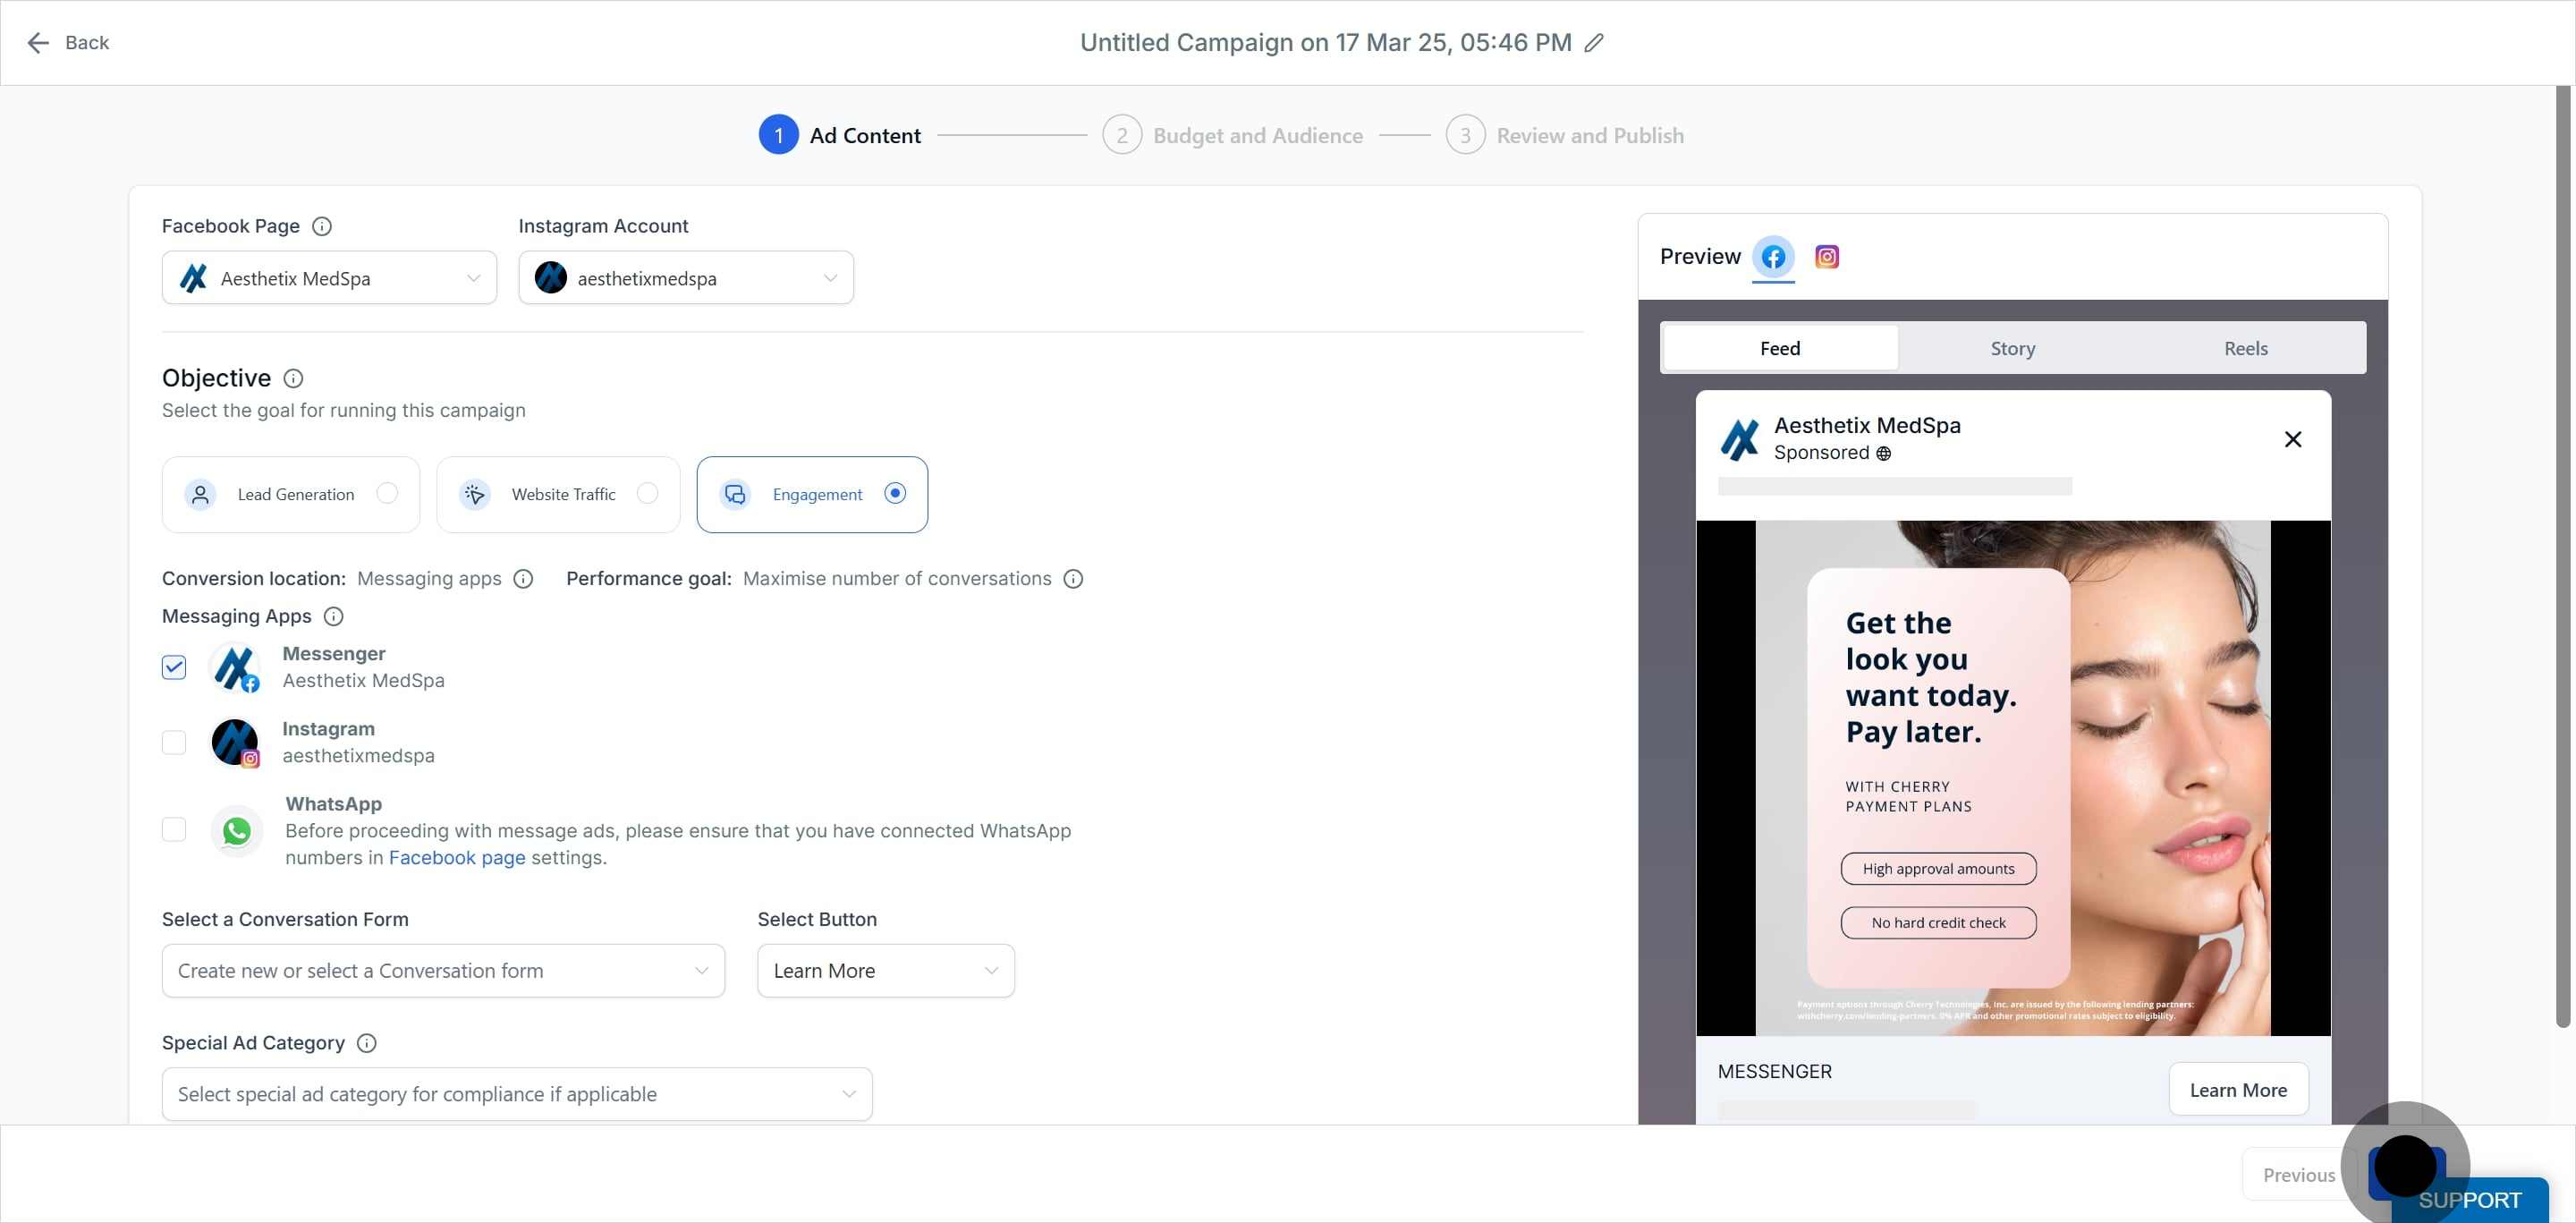Go Back using the top-left button

[x=68, y=43]
